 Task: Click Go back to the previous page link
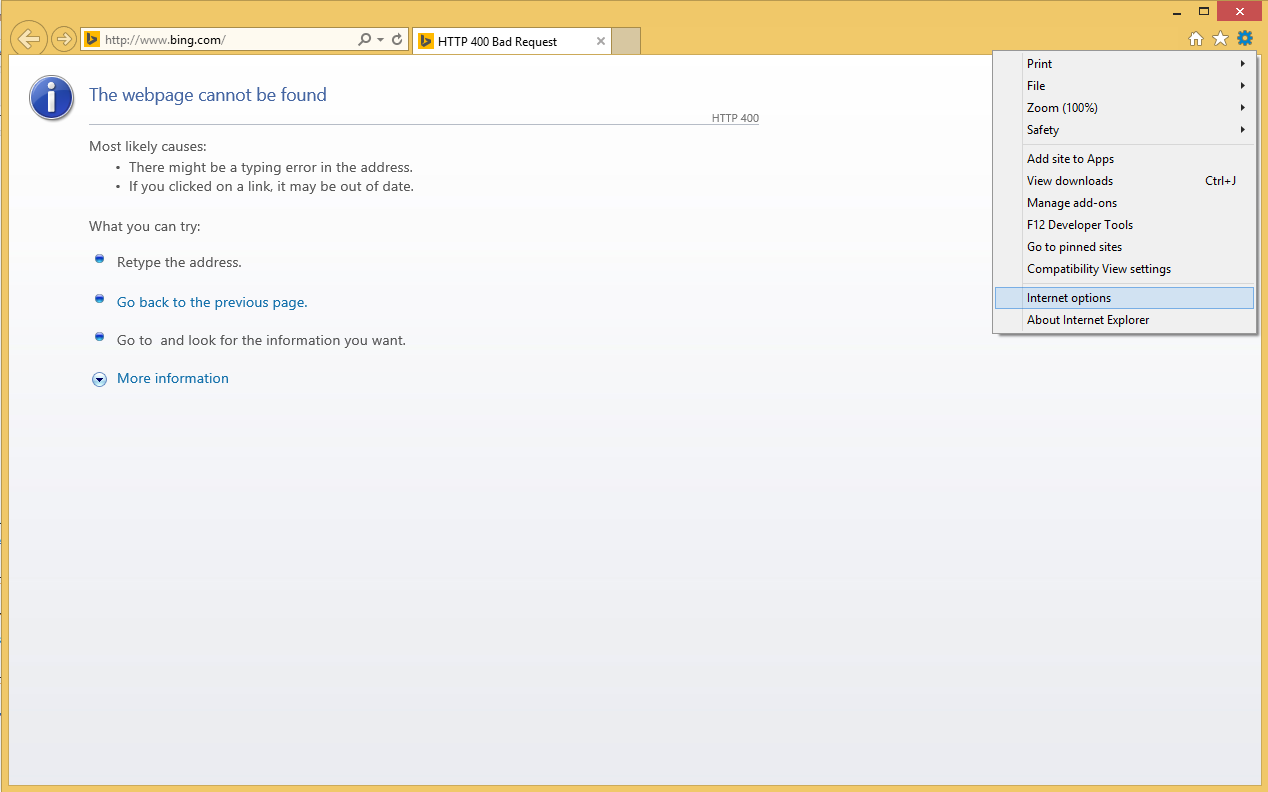(212, 302)
